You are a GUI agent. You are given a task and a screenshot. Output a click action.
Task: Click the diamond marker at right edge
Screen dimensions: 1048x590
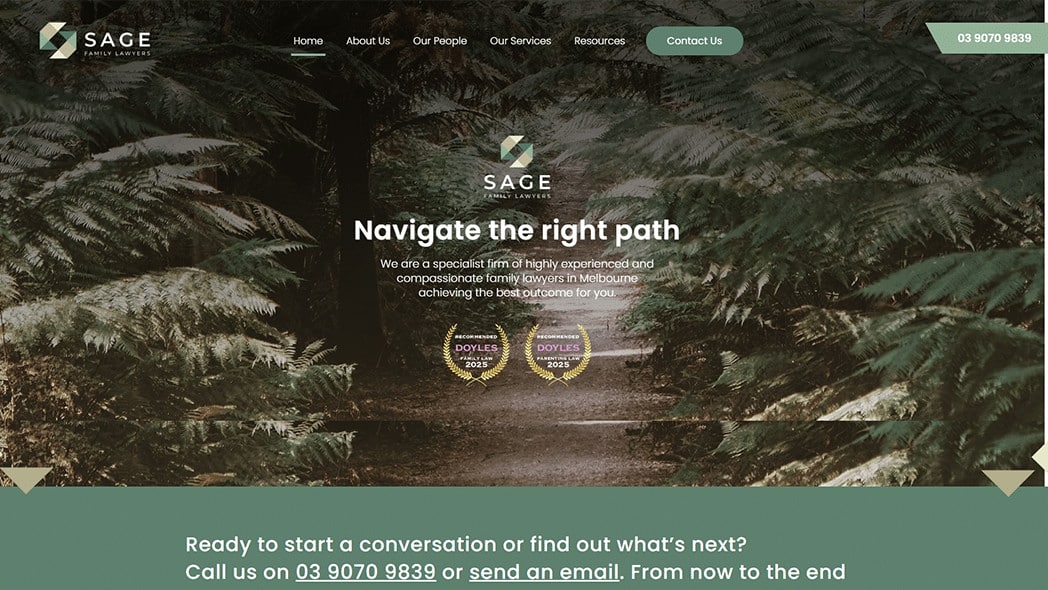click(x=1040, y=458)
